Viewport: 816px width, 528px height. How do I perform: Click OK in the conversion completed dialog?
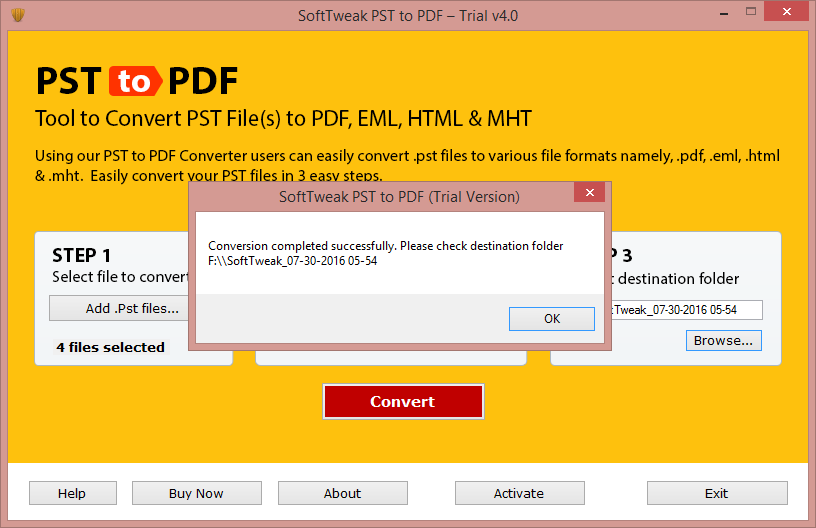(x=552, y=318)
